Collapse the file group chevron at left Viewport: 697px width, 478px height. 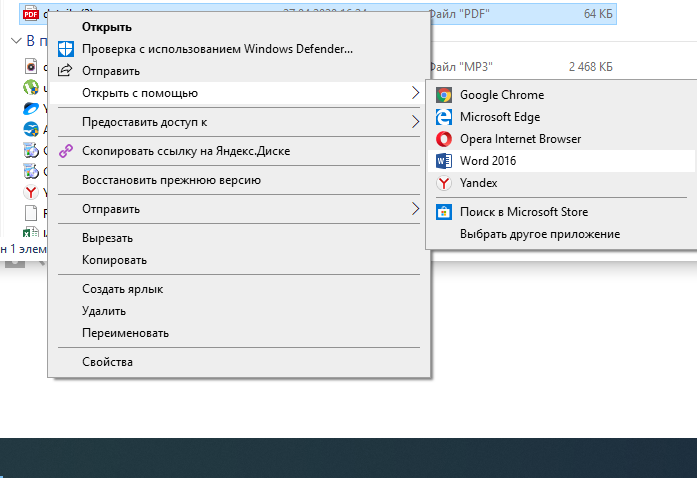16,41
